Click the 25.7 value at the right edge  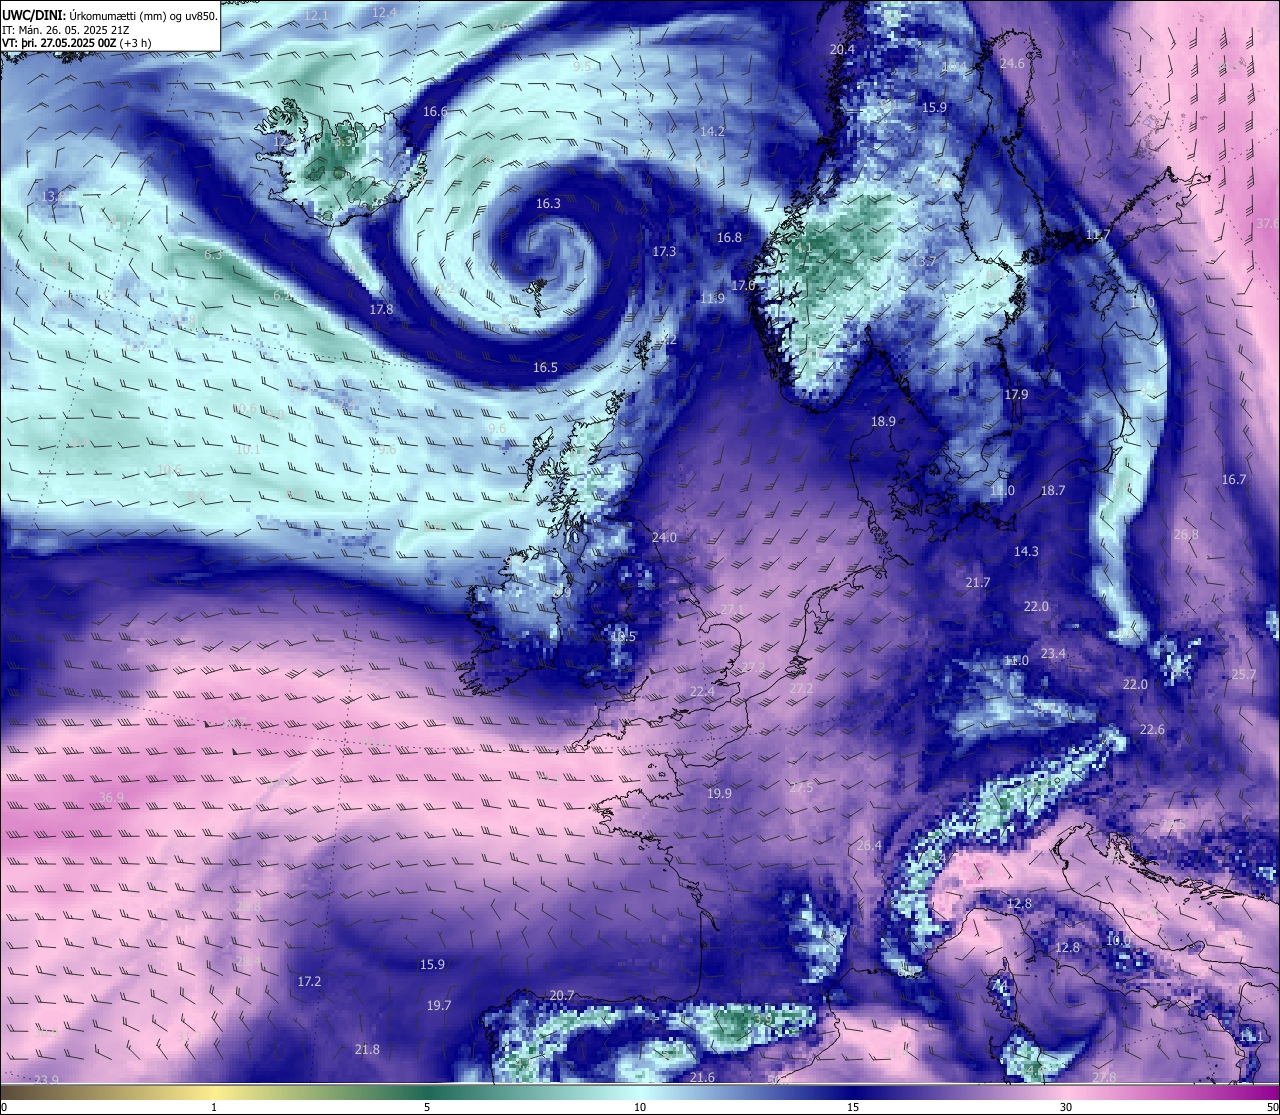click(1243, 674)
